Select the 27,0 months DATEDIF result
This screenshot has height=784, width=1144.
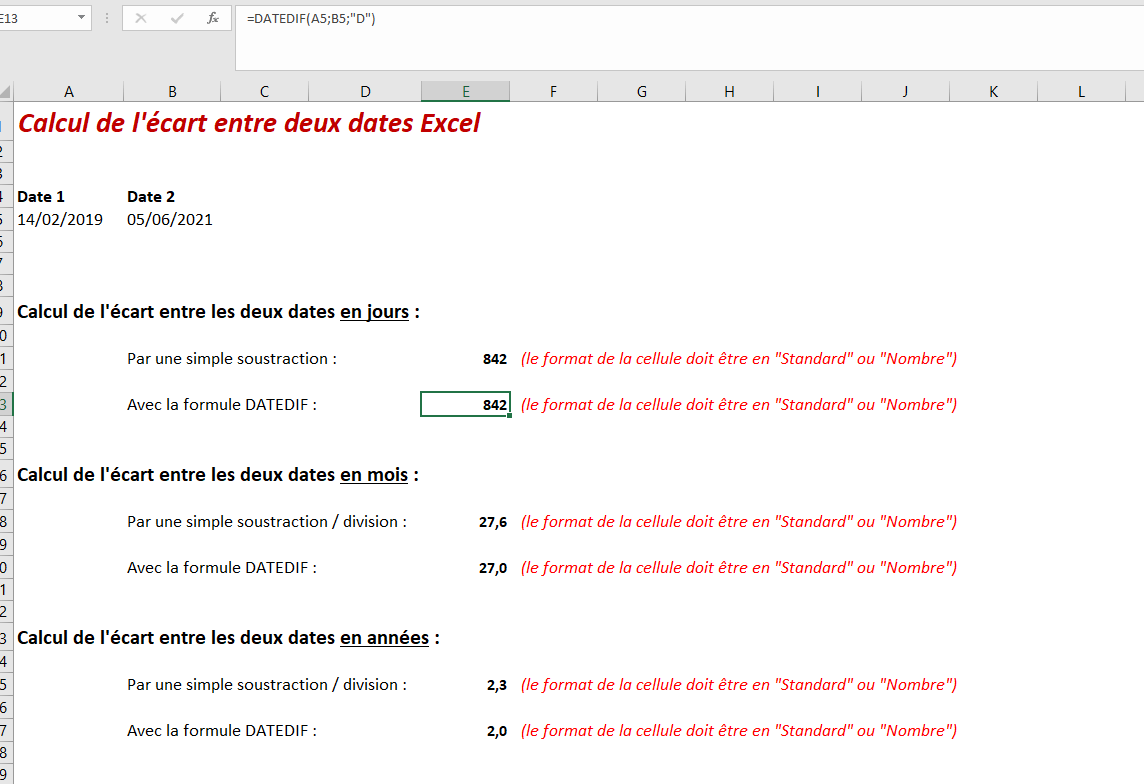[x=493, y=568]
